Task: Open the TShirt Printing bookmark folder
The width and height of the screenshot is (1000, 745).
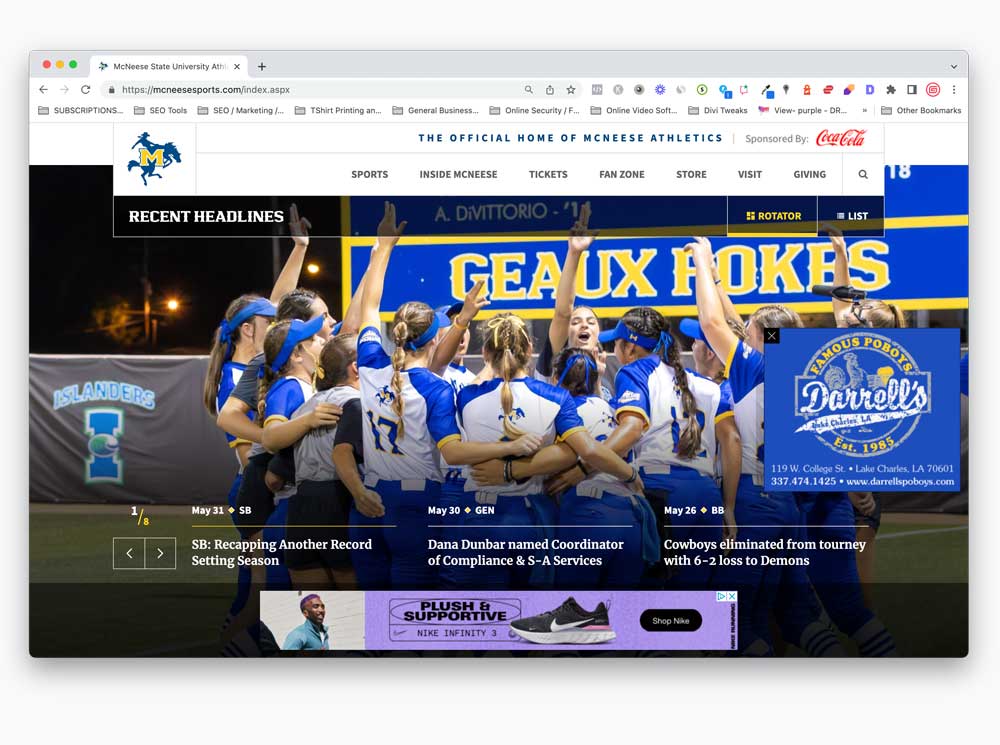Action: 338,110
